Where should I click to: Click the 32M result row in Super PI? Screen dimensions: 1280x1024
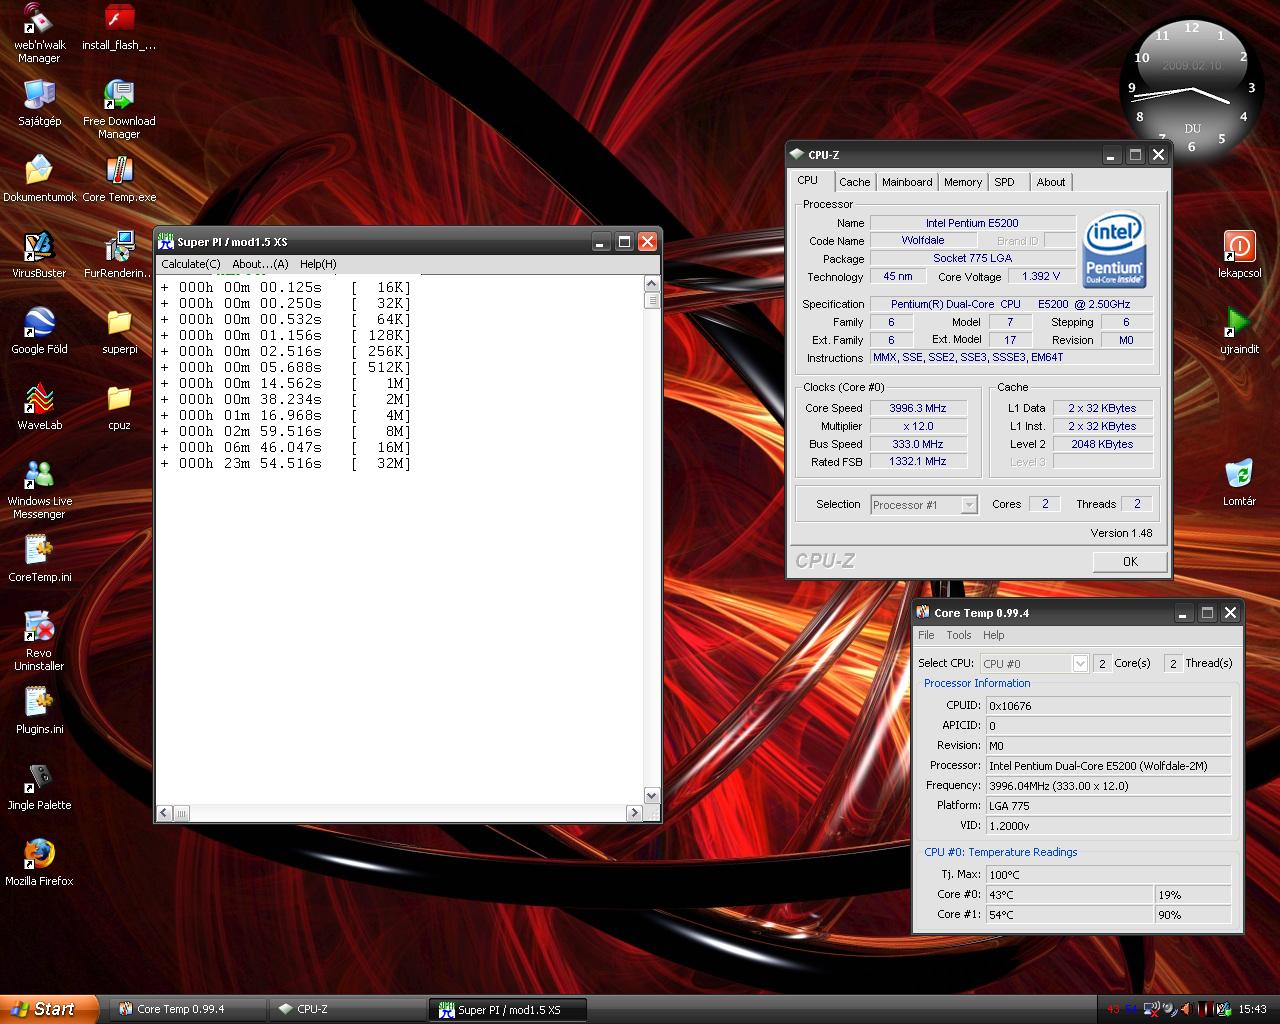tap(286, 464)
